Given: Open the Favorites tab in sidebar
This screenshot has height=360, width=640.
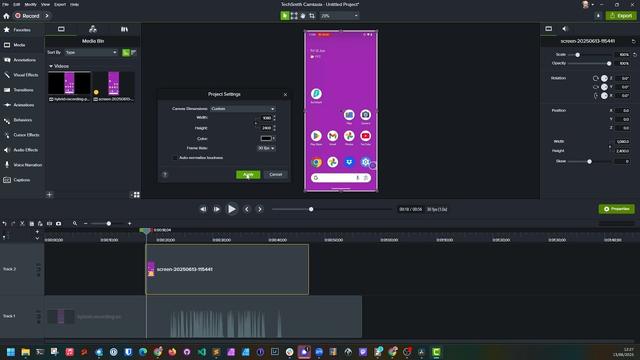Looking at the screenshot, I should 22,30.
